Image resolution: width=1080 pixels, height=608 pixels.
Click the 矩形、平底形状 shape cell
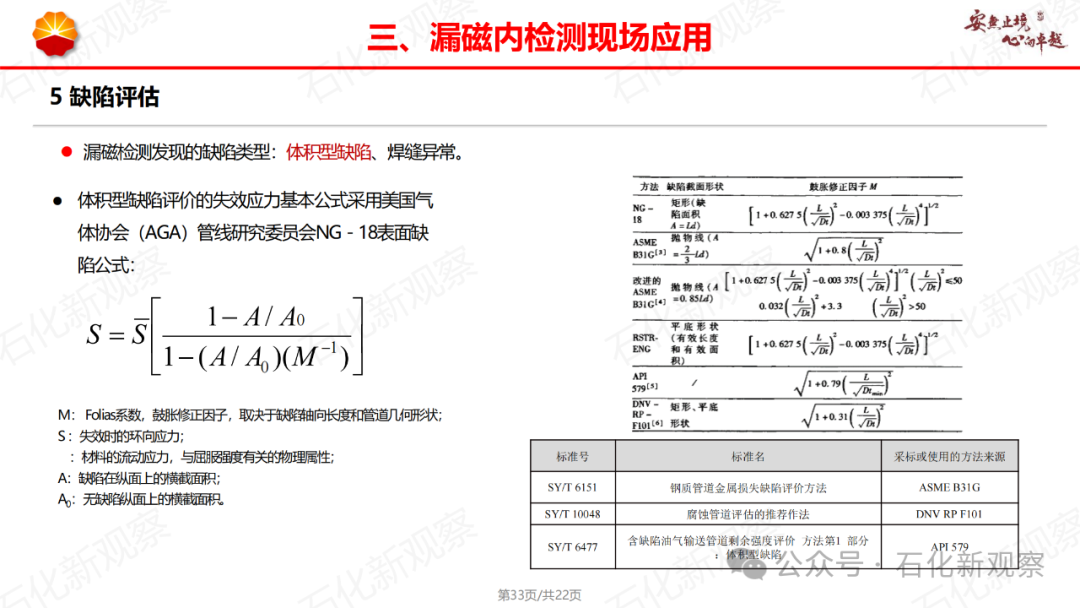tap(694, 415)
